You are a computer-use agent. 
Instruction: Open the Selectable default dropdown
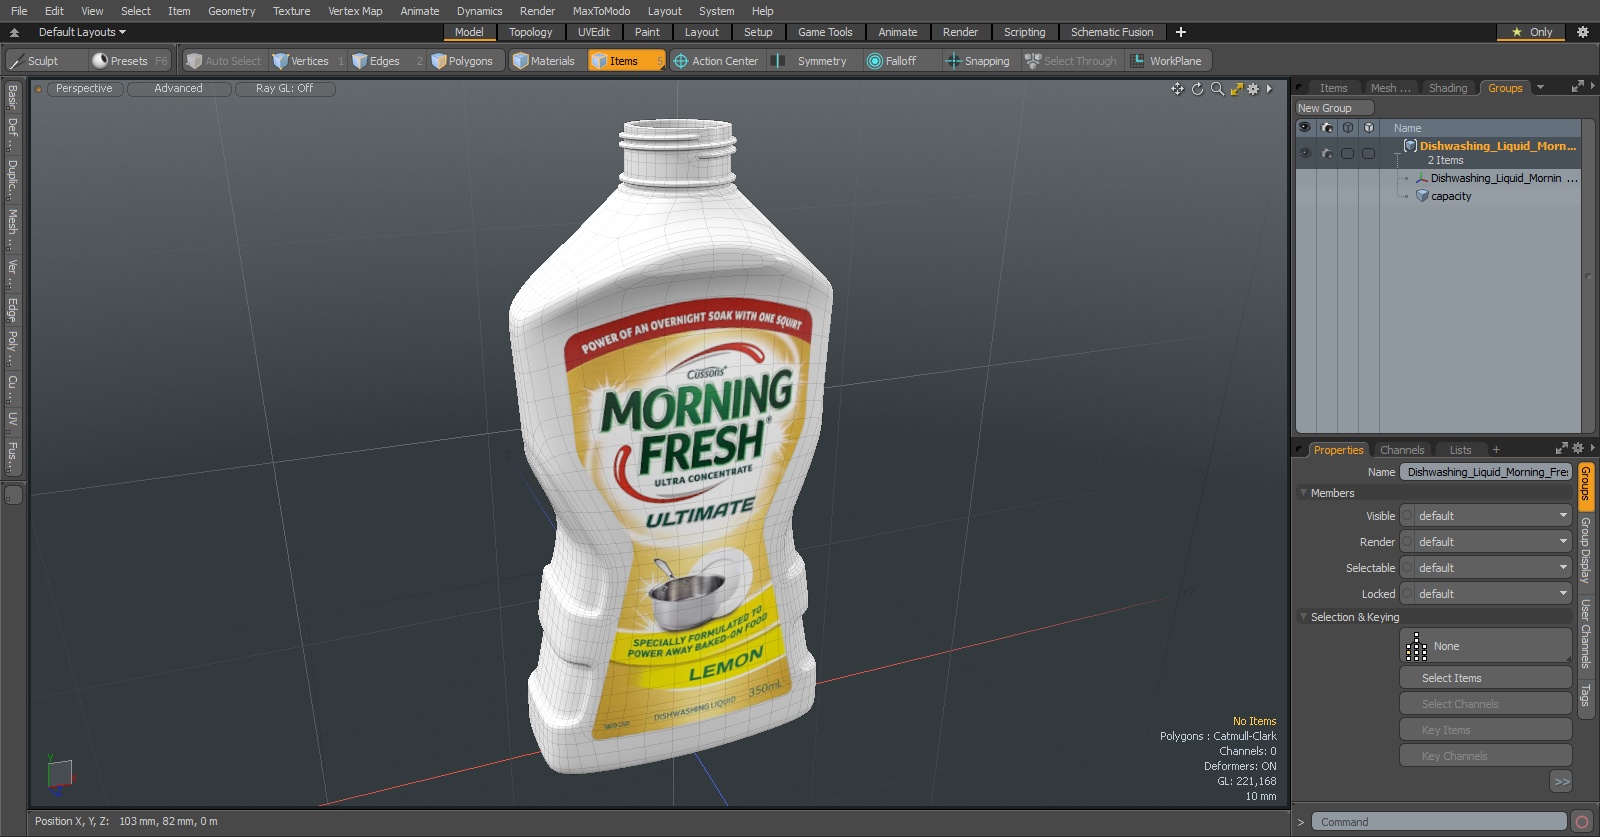point(1492,568)
